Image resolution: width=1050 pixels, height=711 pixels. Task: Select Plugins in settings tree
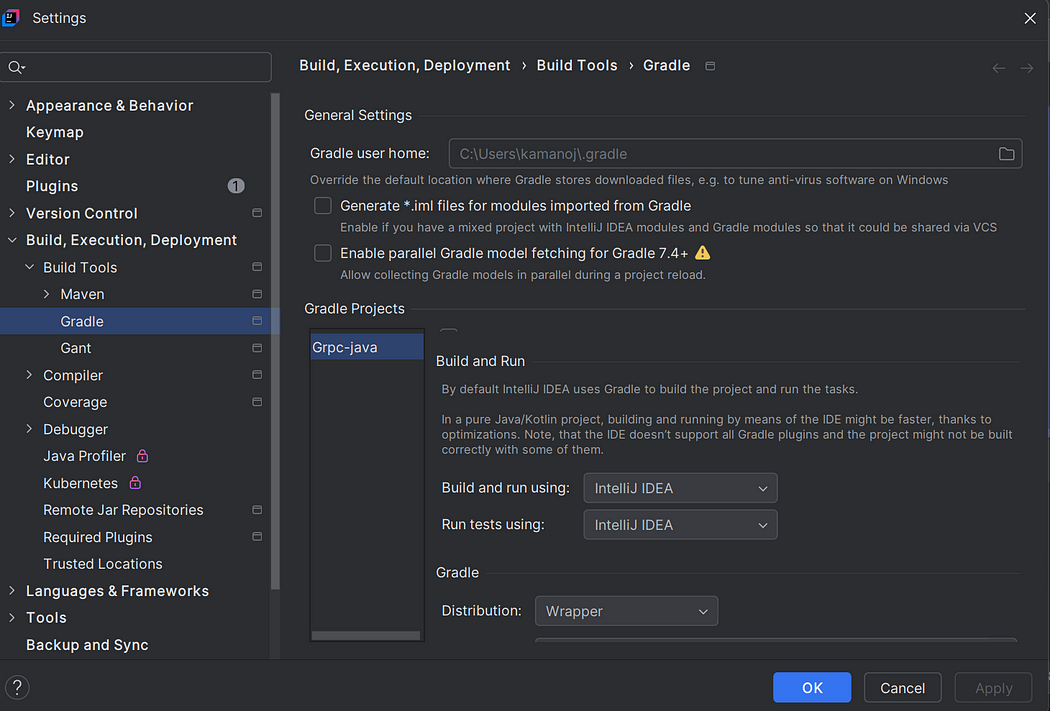pyautogui.click(x=52, y=186)
